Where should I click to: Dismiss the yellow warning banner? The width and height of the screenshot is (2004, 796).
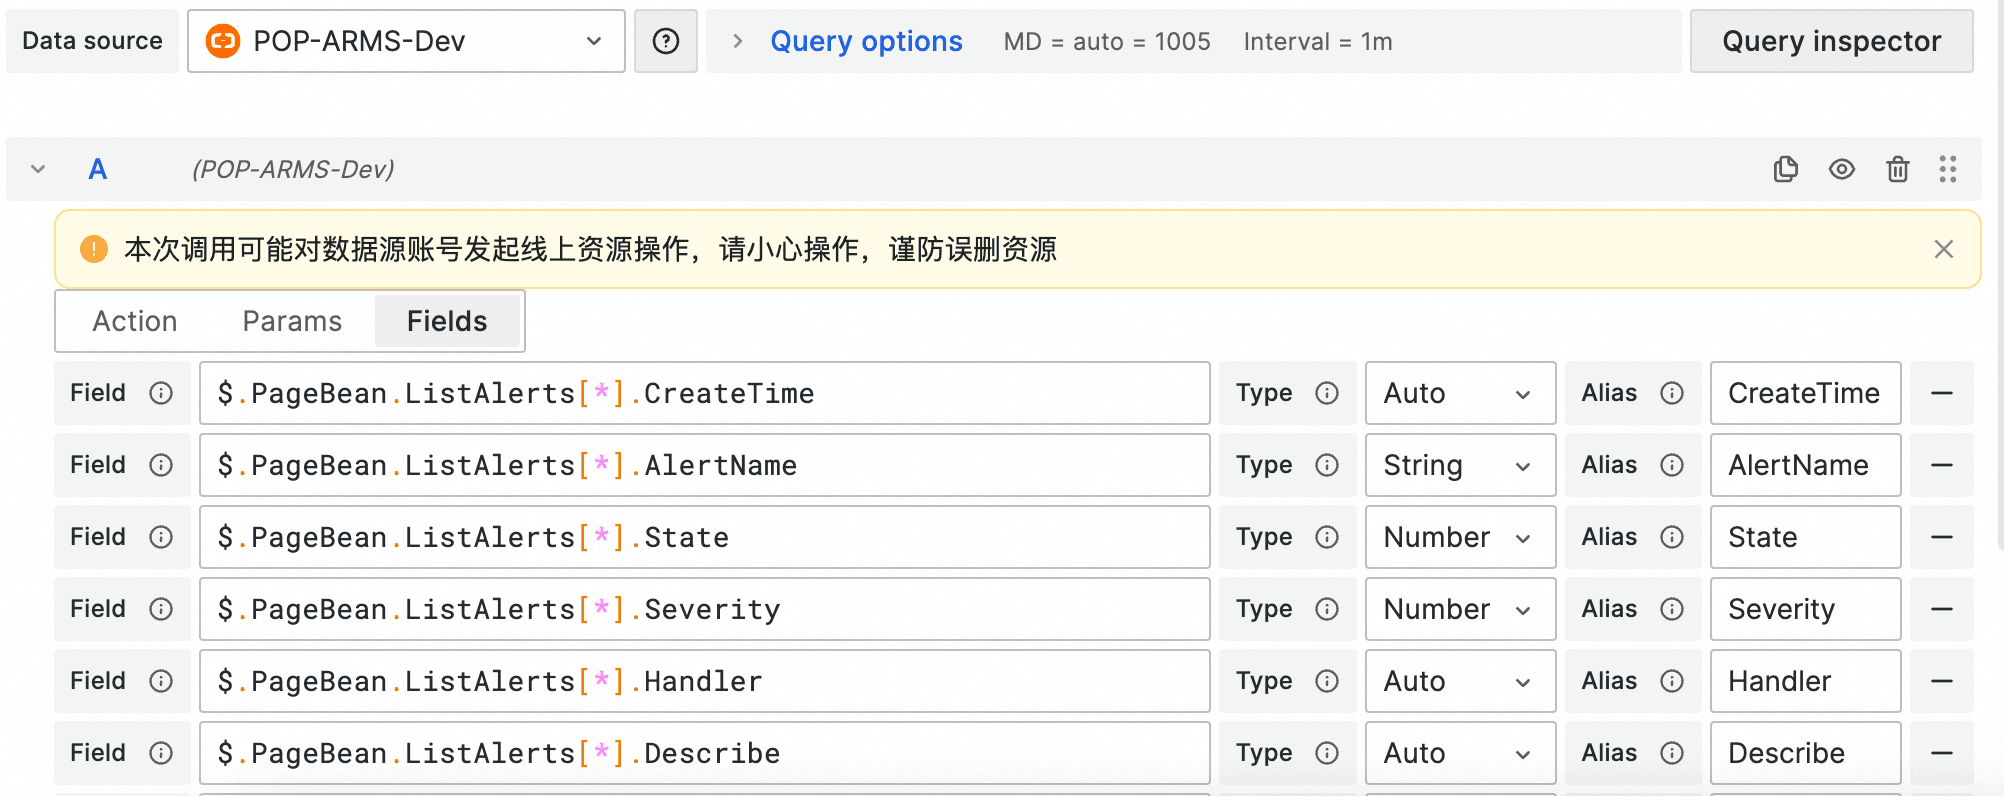(x=1943, y=249)
